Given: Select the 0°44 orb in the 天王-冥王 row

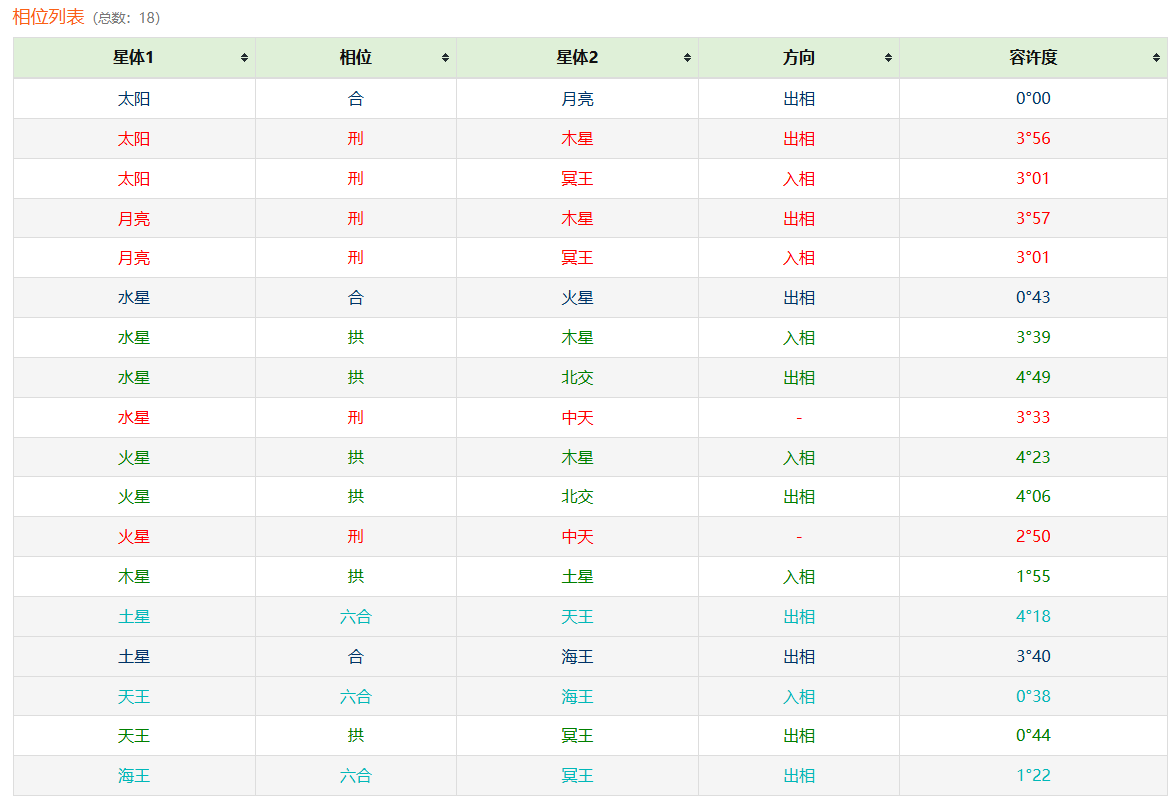Looking at the screenshot, I should pyautogui.click(x=1033, y=736).
